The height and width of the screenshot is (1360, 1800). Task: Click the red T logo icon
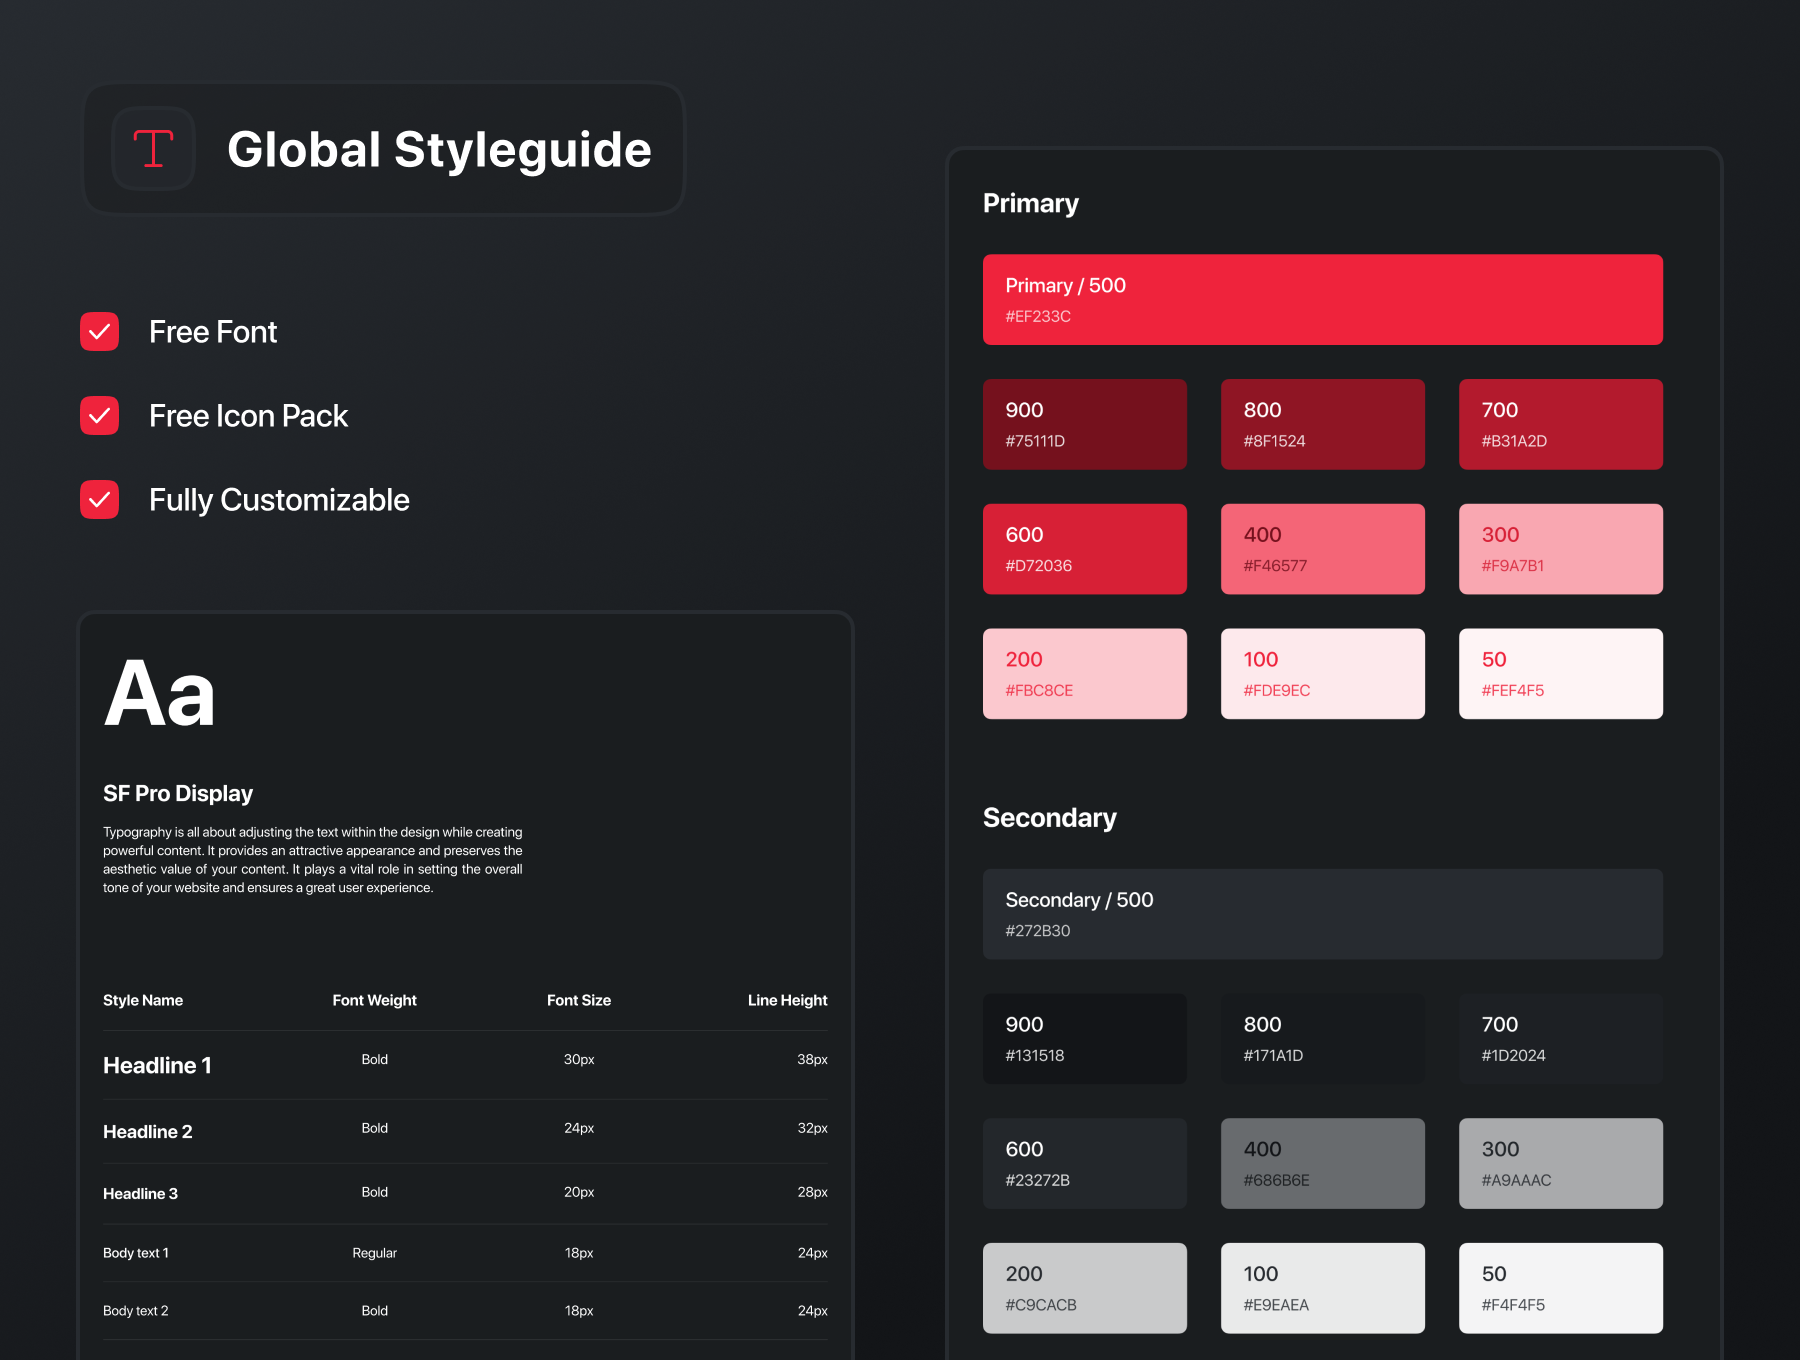[153, 149]
